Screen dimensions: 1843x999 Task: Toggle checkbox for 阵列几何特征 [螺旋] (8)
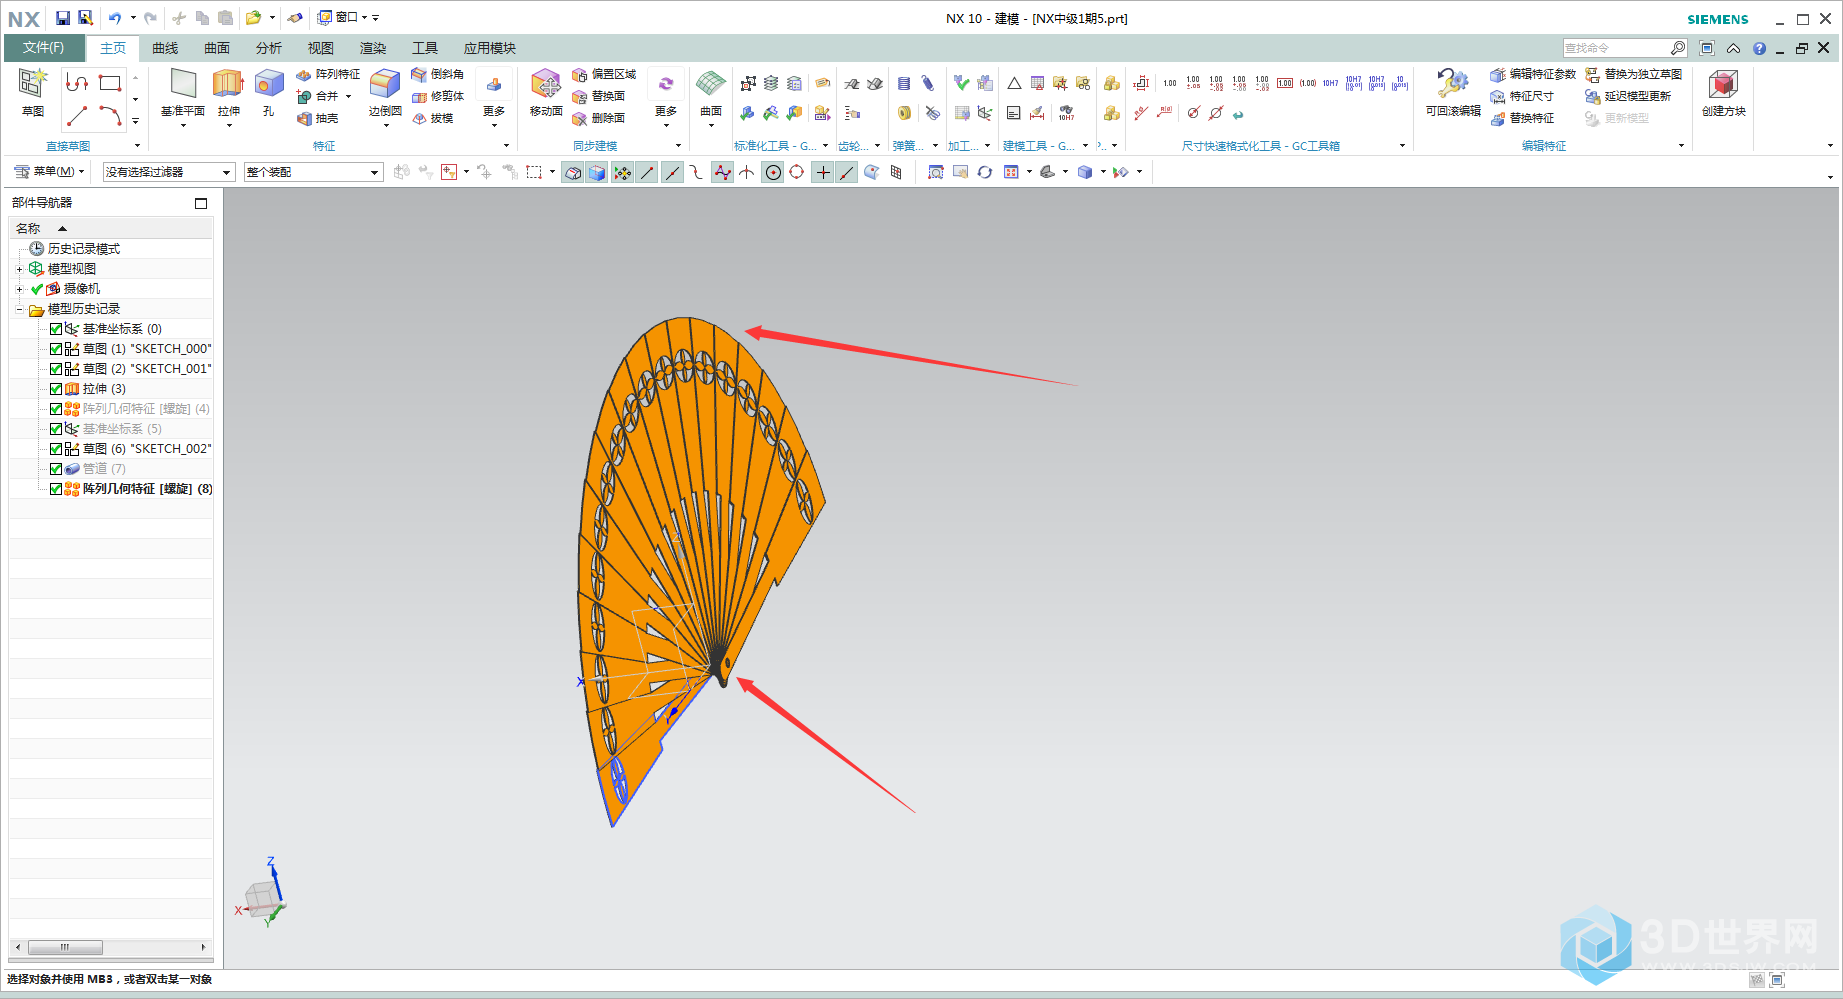pyautogui.click(x=56, y=489)
